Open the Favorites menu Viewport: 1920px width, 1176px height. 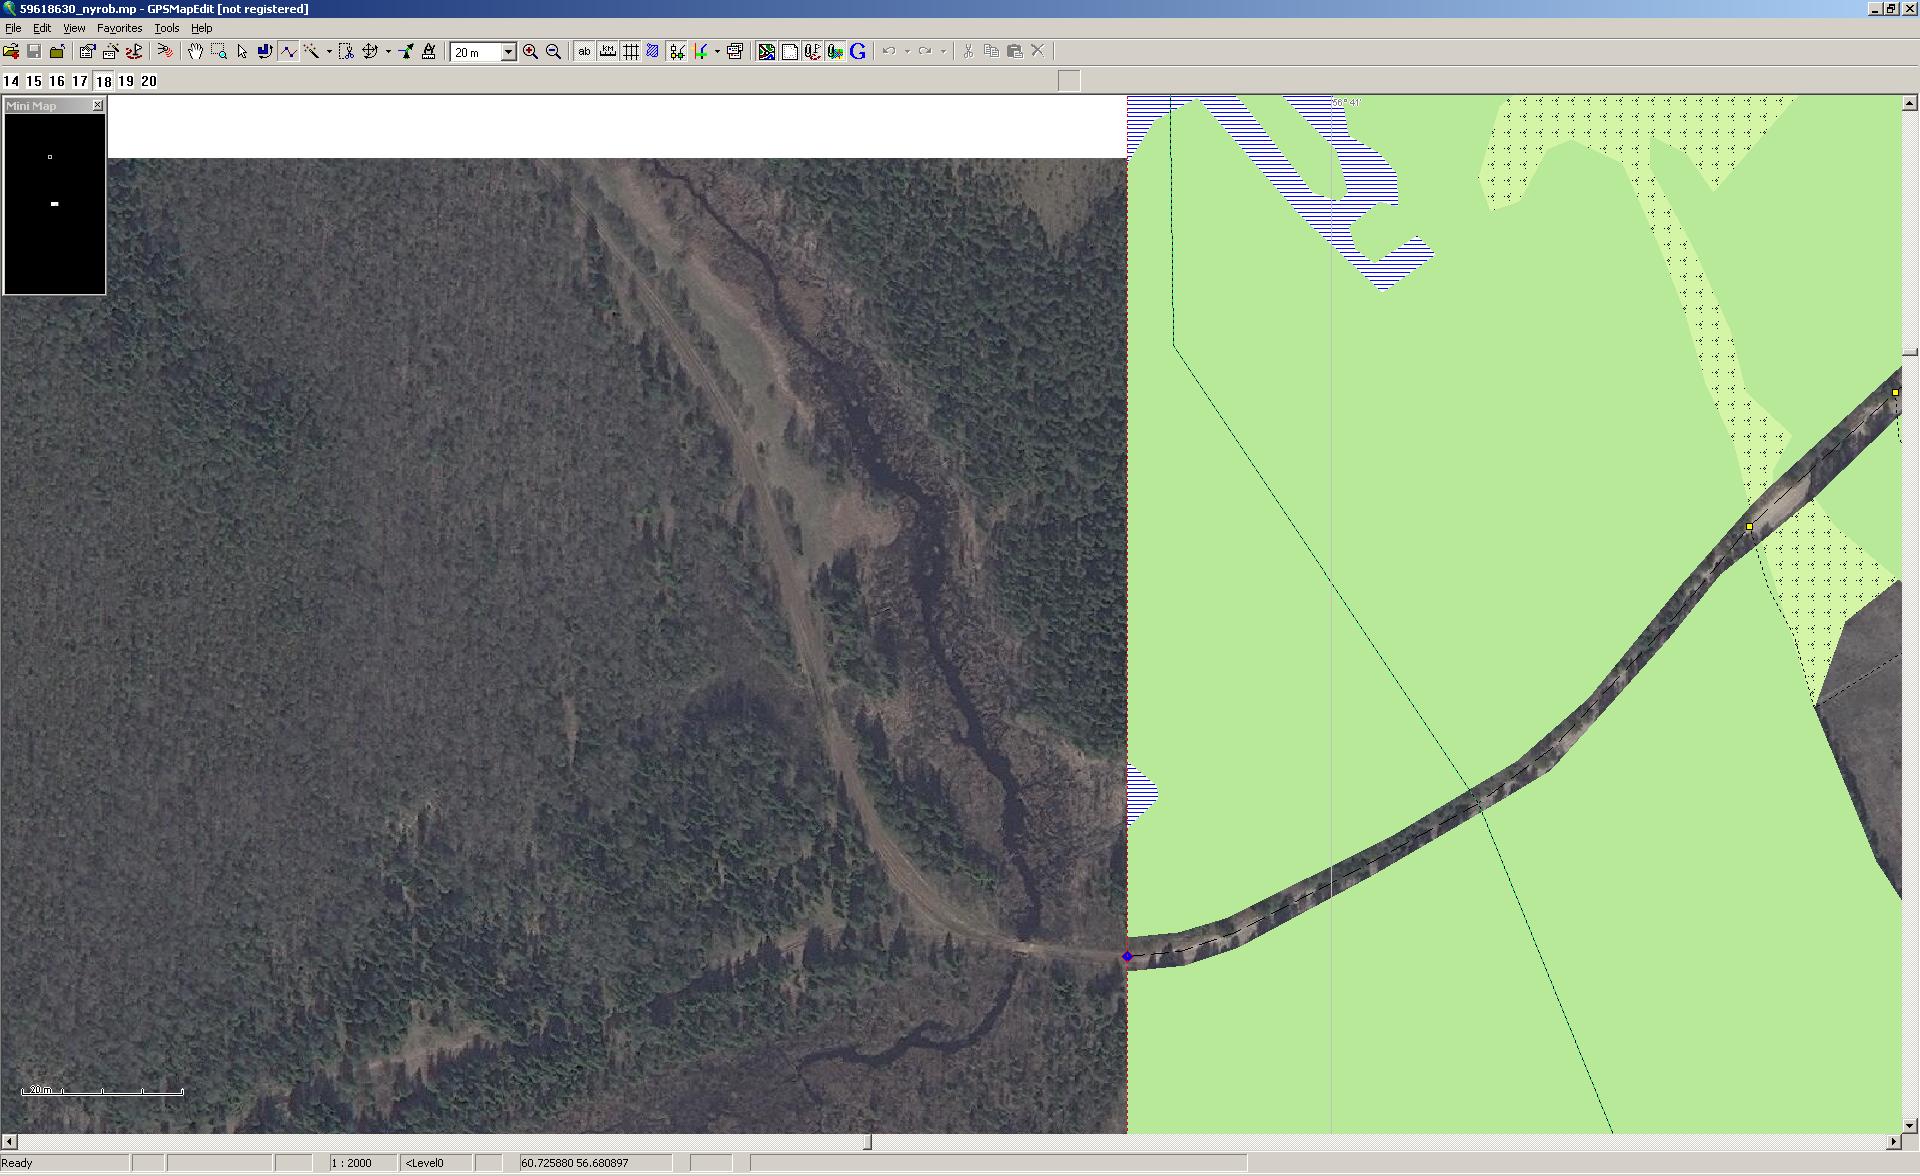[119, 28]
